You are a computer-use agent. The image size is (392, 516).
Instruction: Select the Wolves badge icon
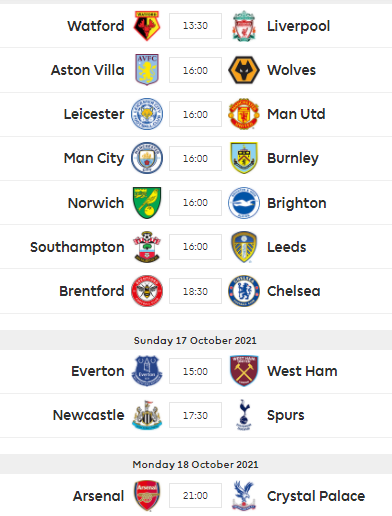[x=244, y=70]
